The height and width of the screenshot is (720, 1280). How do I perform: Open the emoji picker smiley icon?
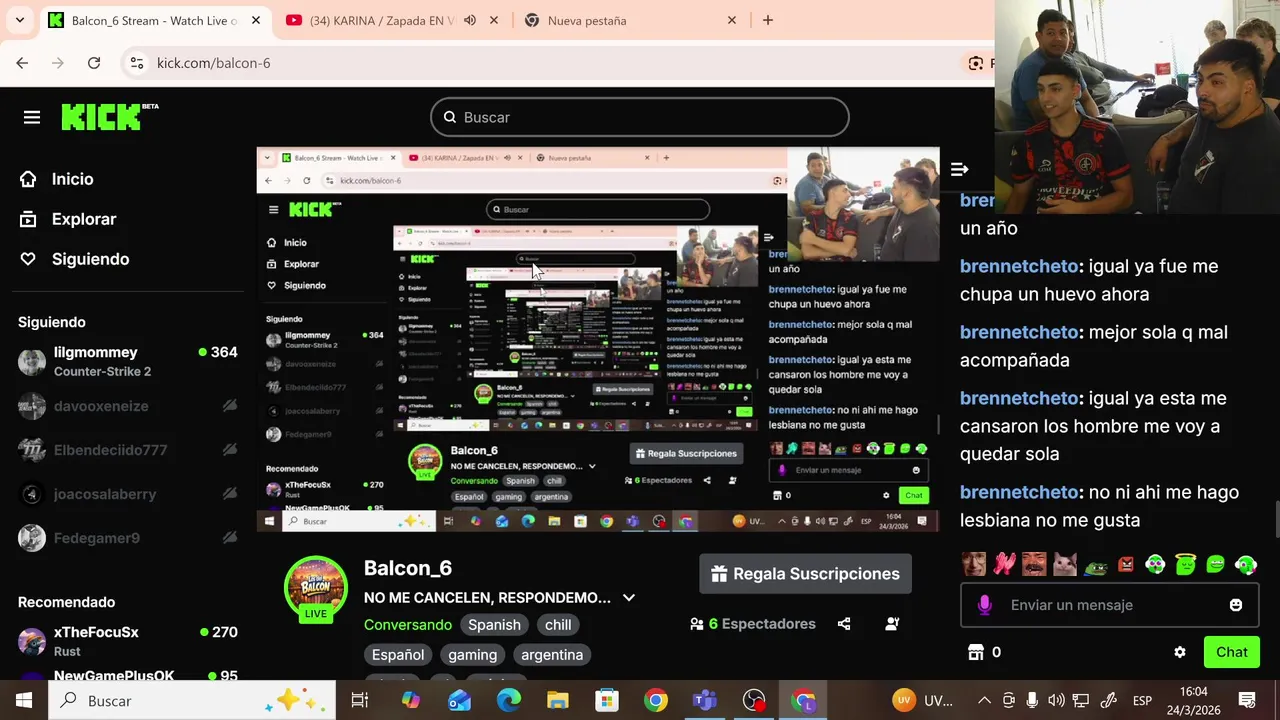tap(1236, 605)
